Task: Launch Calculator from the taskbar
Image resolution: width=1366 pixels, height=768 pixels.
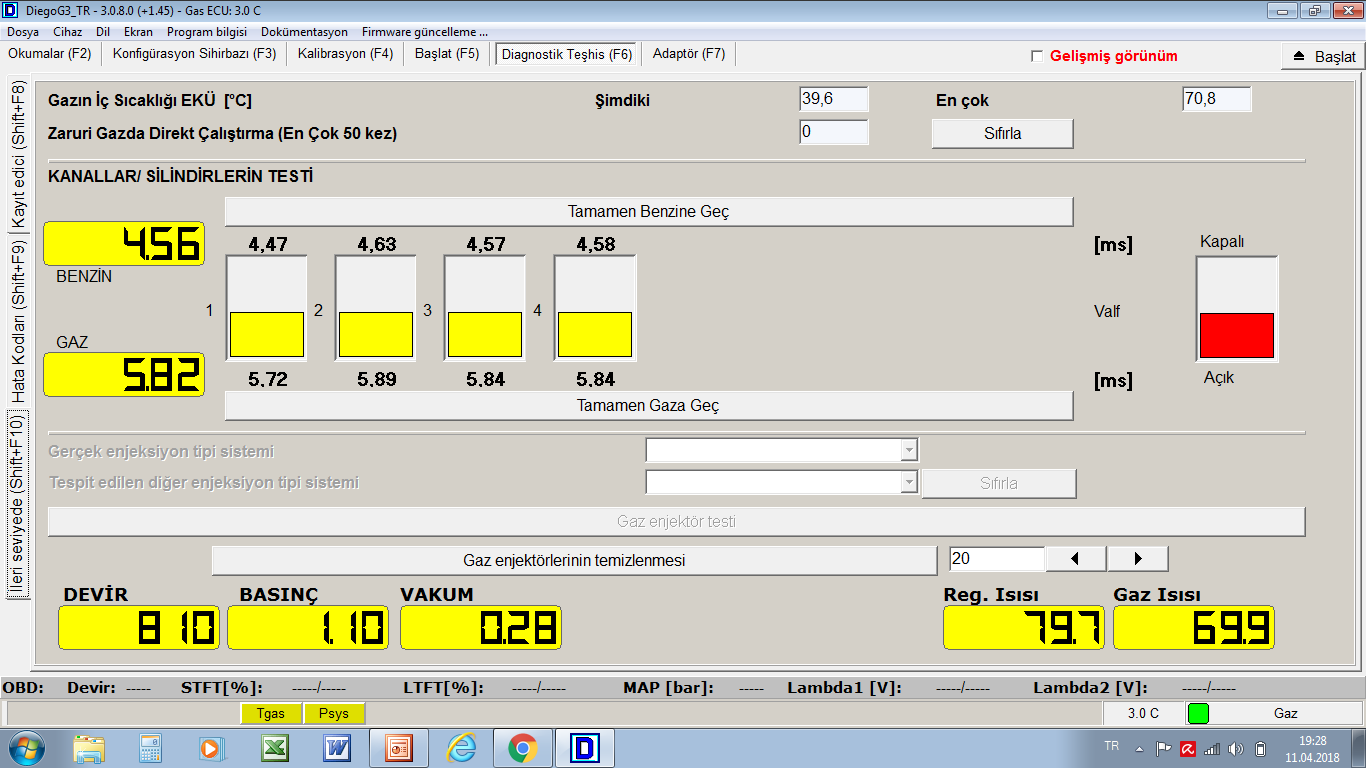Action: (151, 748)
